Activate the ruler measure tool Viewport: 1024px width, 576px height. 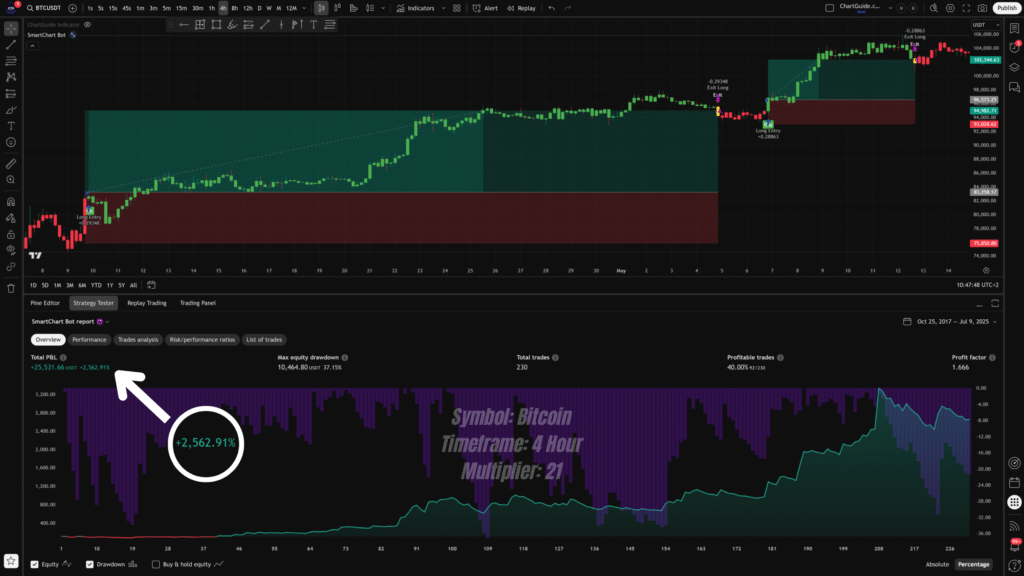[x=11, y=162]
